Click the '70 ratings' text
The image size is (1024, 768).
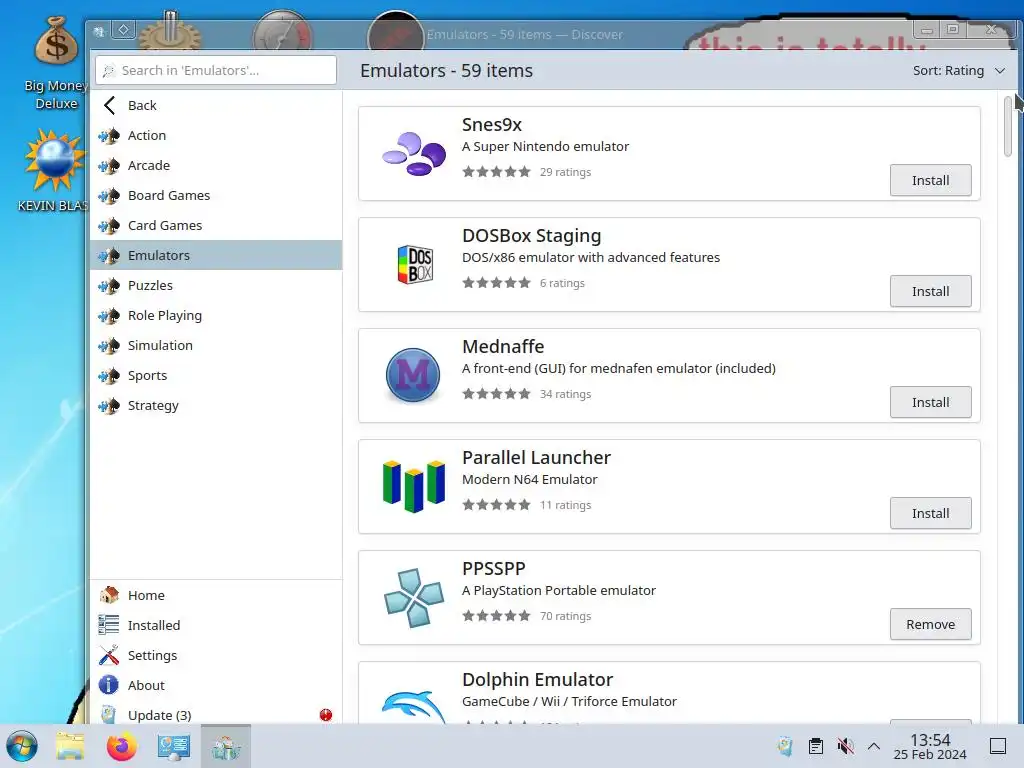coord(566,616)
